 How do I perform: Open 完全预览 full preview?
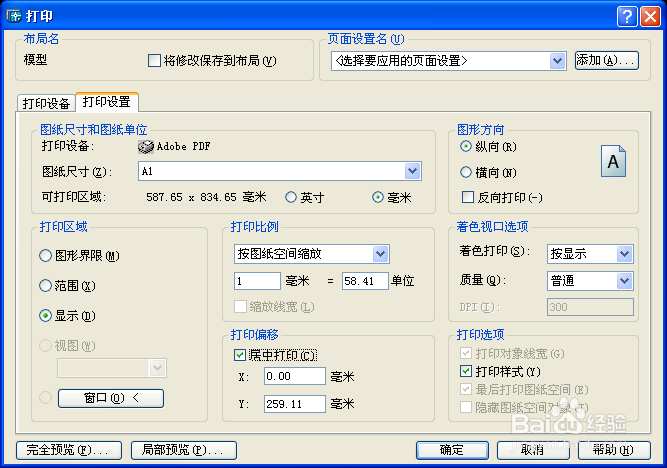click(69, 450)
